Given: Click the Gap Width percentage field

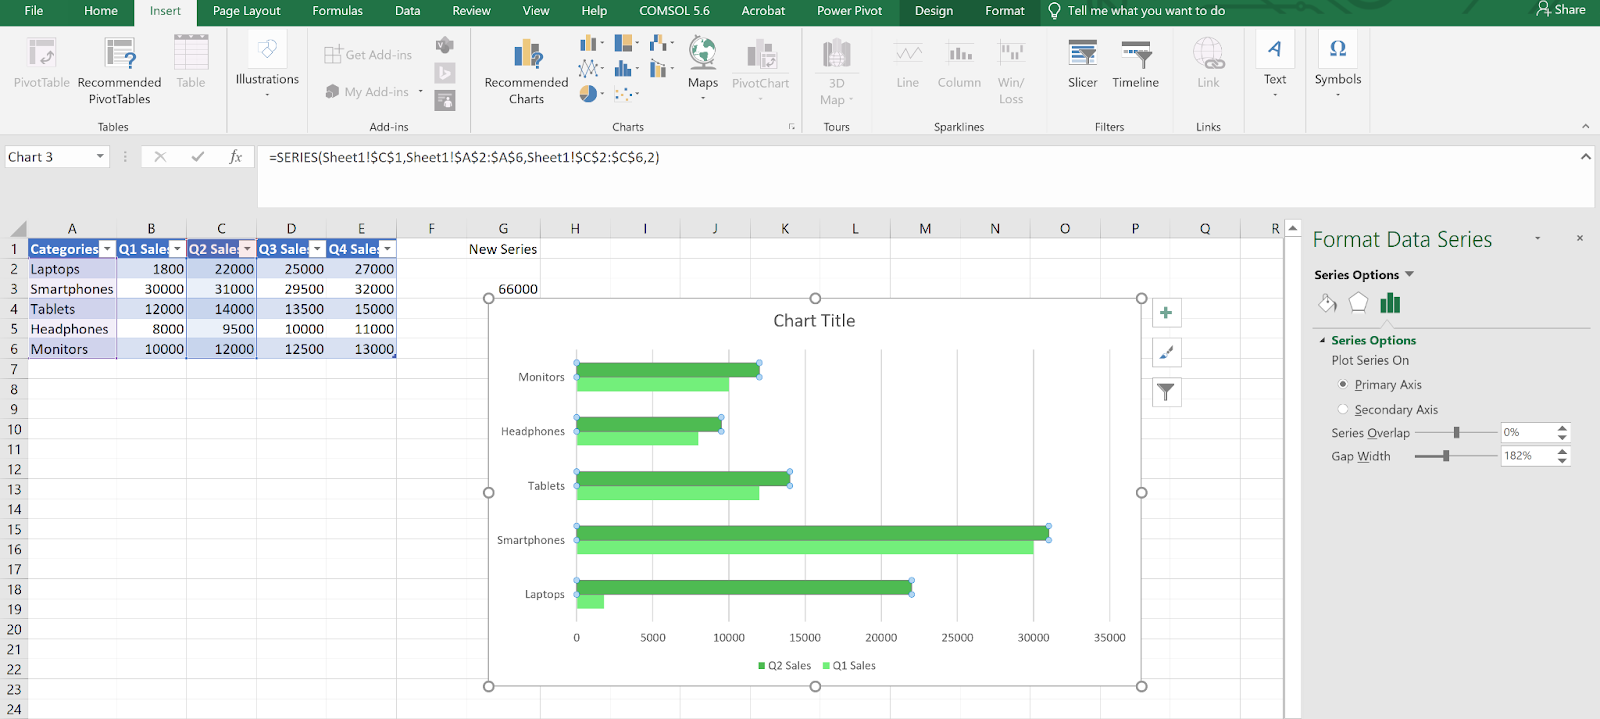Looking at the screenshot, I should coord(1527,456).
